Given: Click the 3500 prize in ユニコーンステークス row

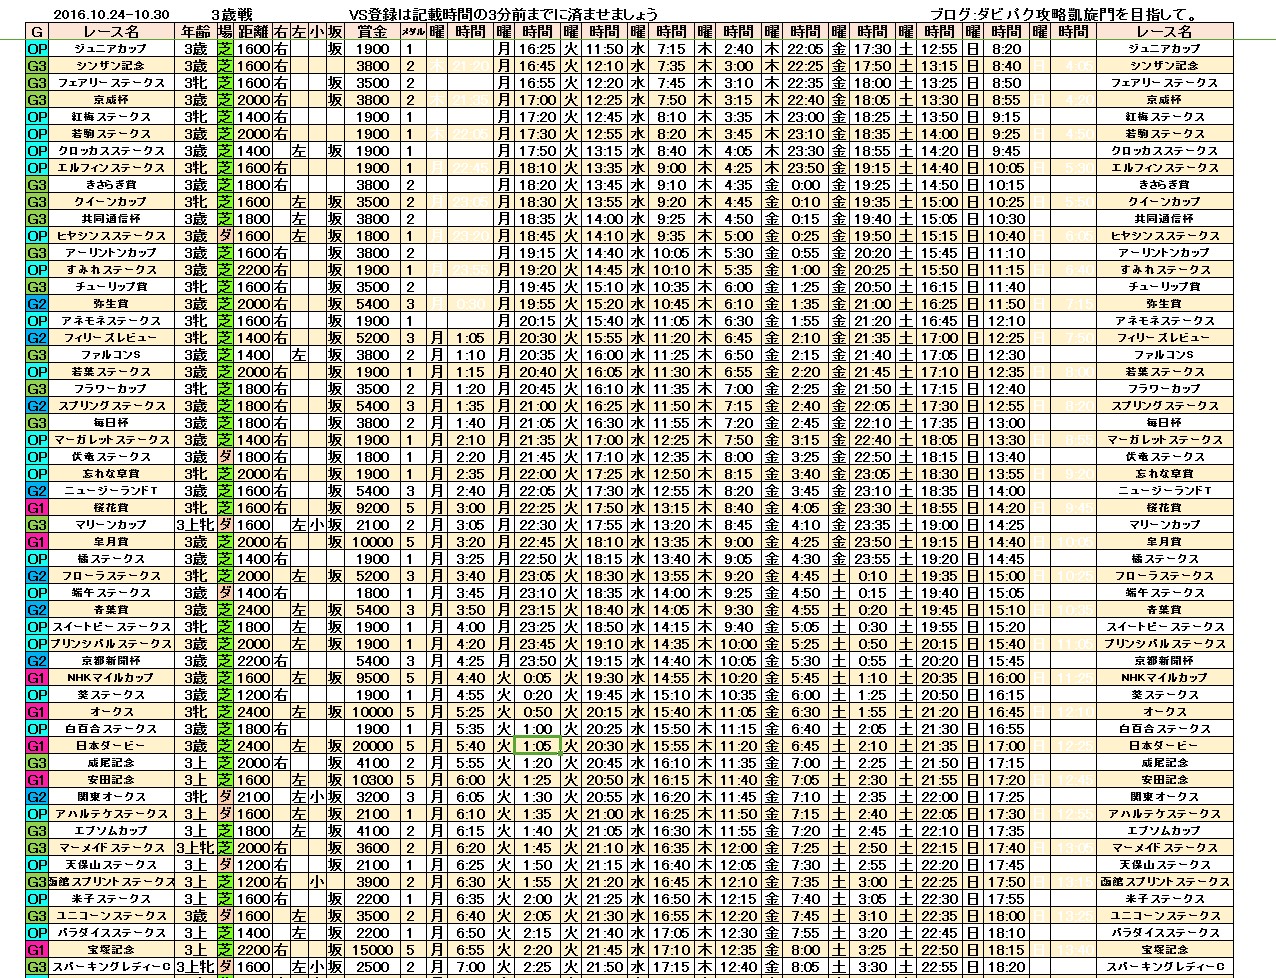Looking at the screenshot, I should 372,916.
